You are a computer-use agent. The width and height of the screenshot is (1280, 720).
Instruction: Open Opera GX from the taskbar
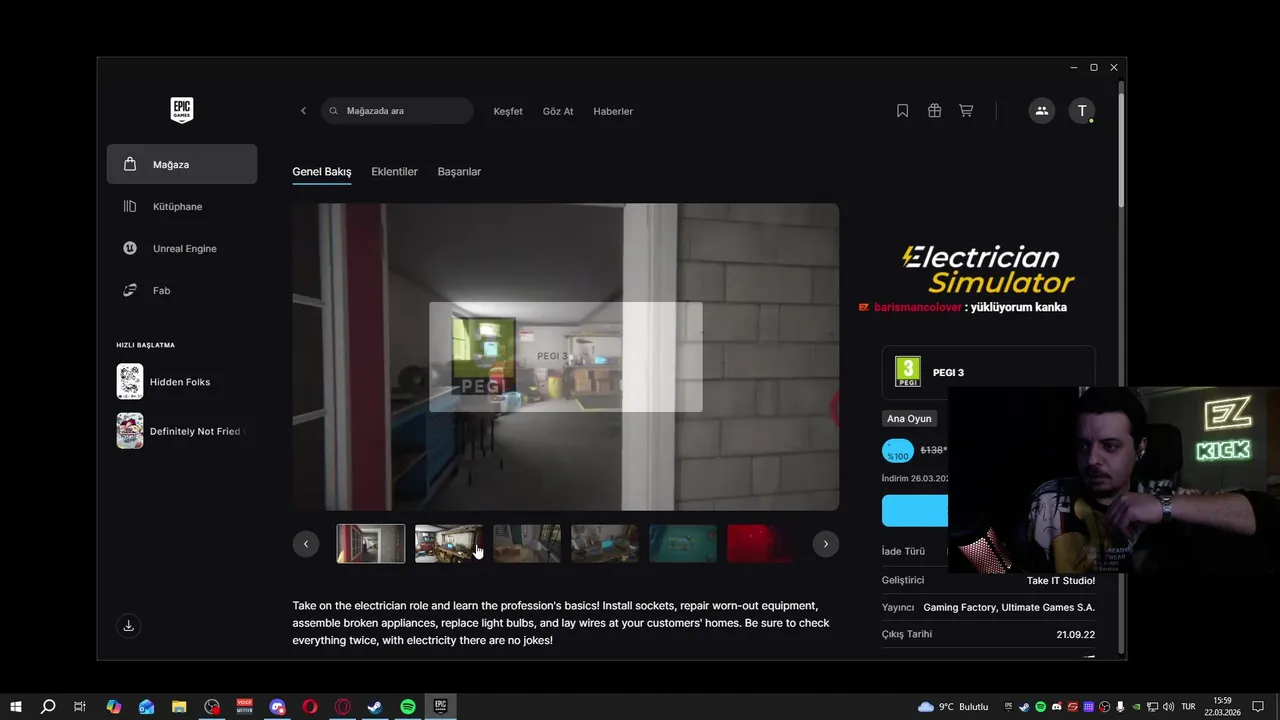click(343, 707)
